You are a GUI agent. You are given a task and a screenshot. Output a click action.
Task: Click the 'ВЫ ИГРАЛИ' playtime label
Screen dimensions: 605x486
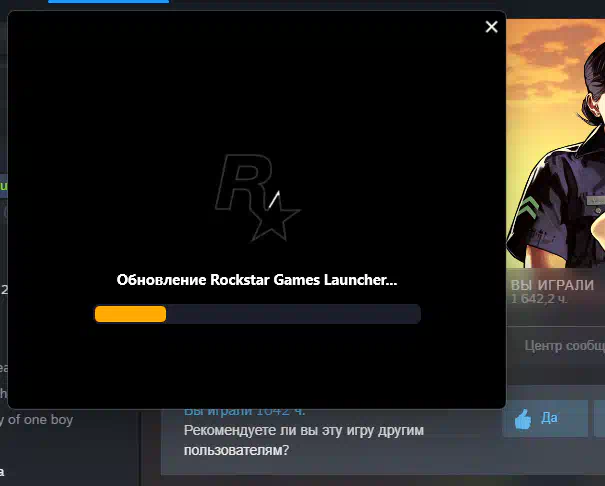click(x=552, y=285)
